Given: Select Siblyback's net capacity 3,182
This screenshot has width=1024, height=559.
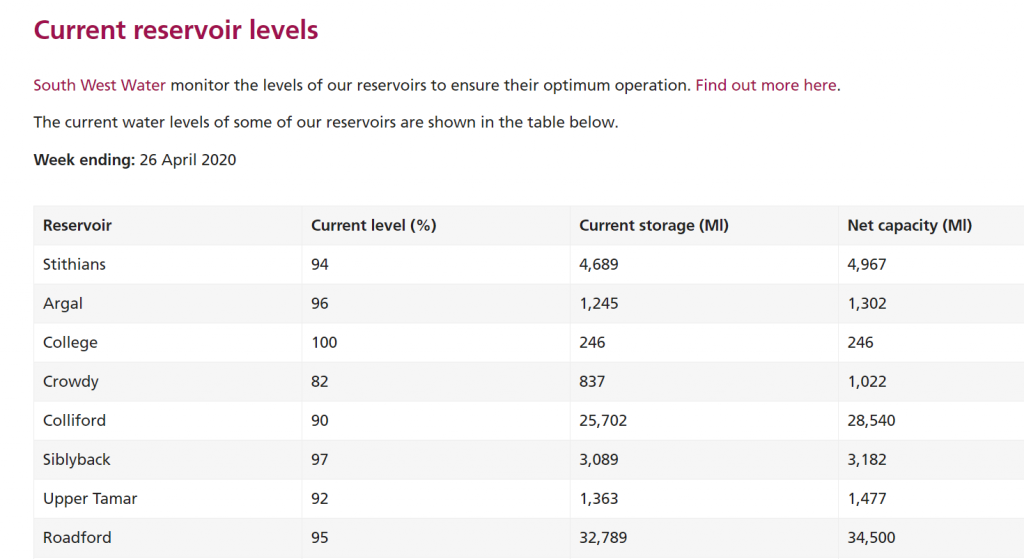Looking at the screenshot, I should [x=867, y=460].
